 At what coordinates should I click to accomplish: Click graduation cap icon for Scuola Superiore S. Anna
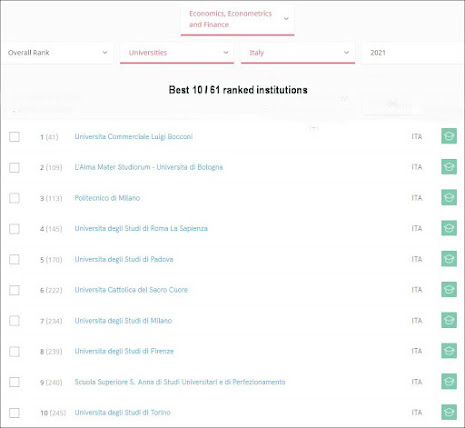[449, 381]
